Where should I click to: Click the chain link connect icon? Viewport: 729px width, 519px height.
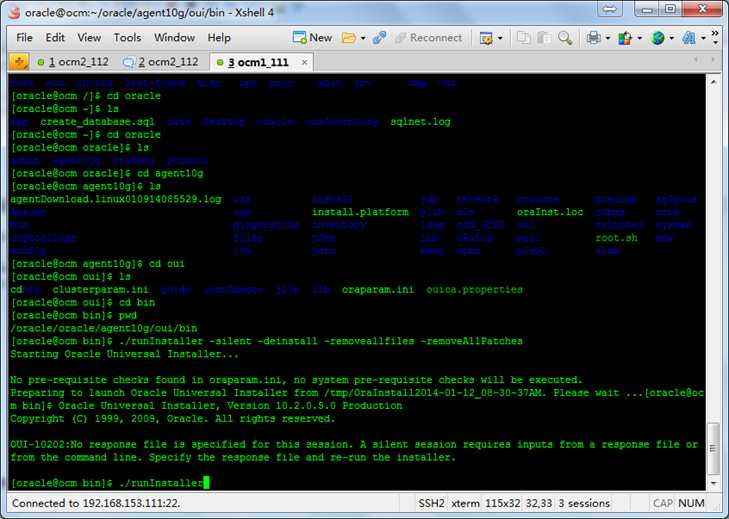(379, 38)
